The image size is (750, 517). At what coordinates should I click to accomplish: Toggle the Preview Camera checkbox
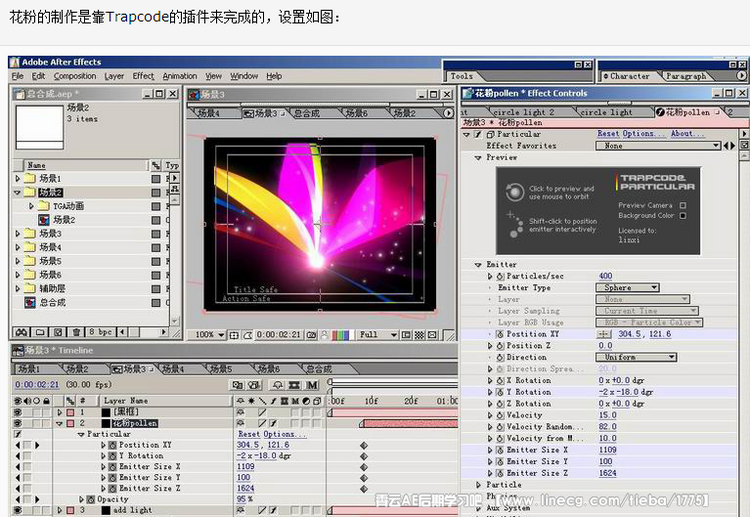[x=683, y=205]
